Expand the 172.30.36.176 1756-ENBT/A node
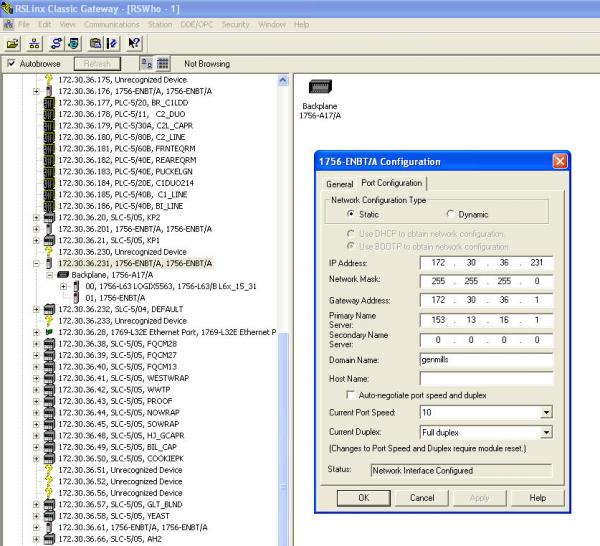 coord(36,91)
